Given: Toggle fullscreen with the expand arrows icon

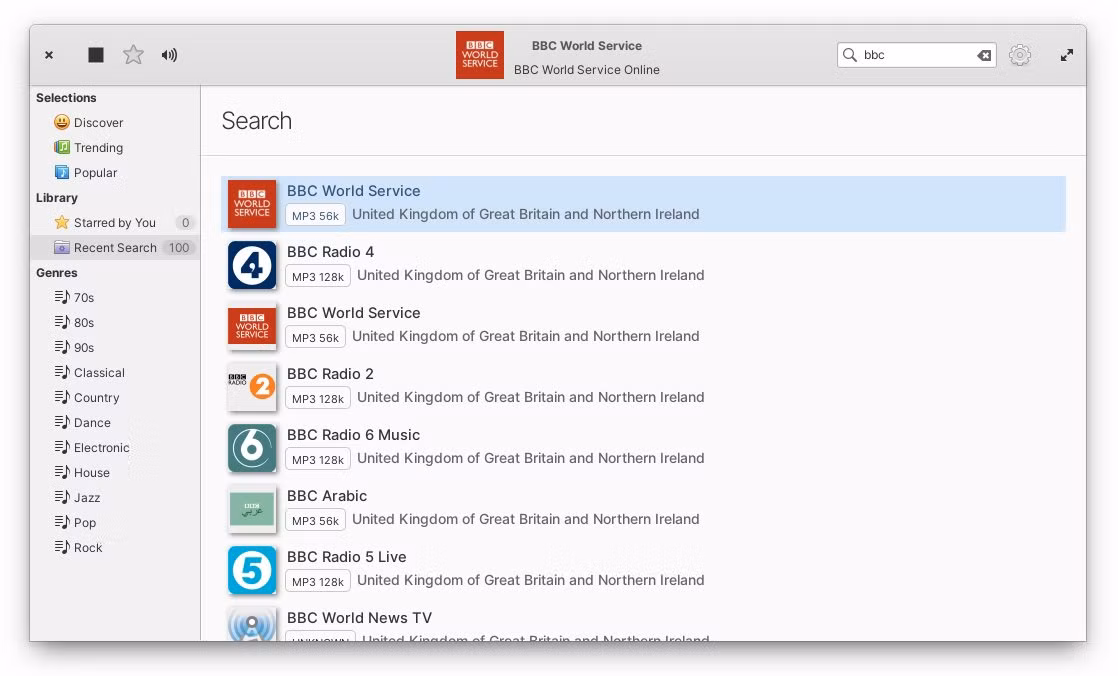Looking at the screenshot, I should 1067,55.
